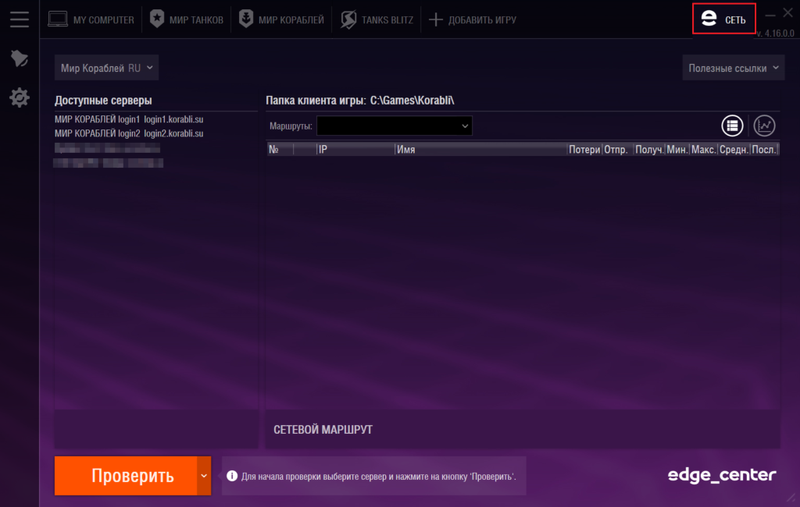Click info icon in hint bar
Viewport: 800px width, 507px height.
[x=232, y=476]
